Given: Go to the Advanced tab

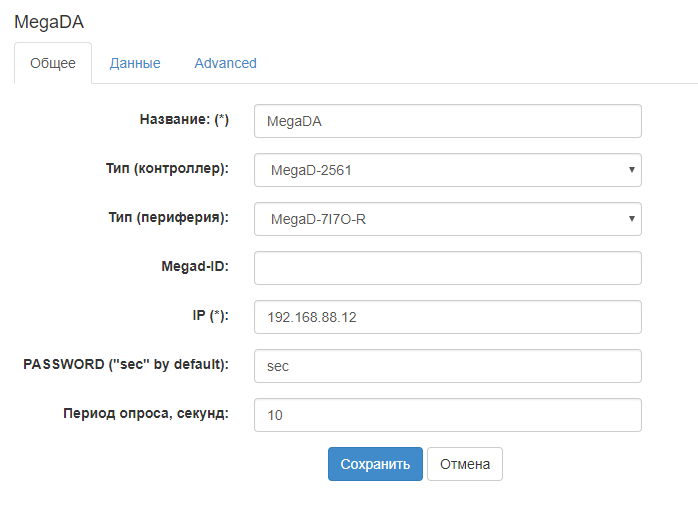Looking at the screenshot, I should click(x=225, y=63).
